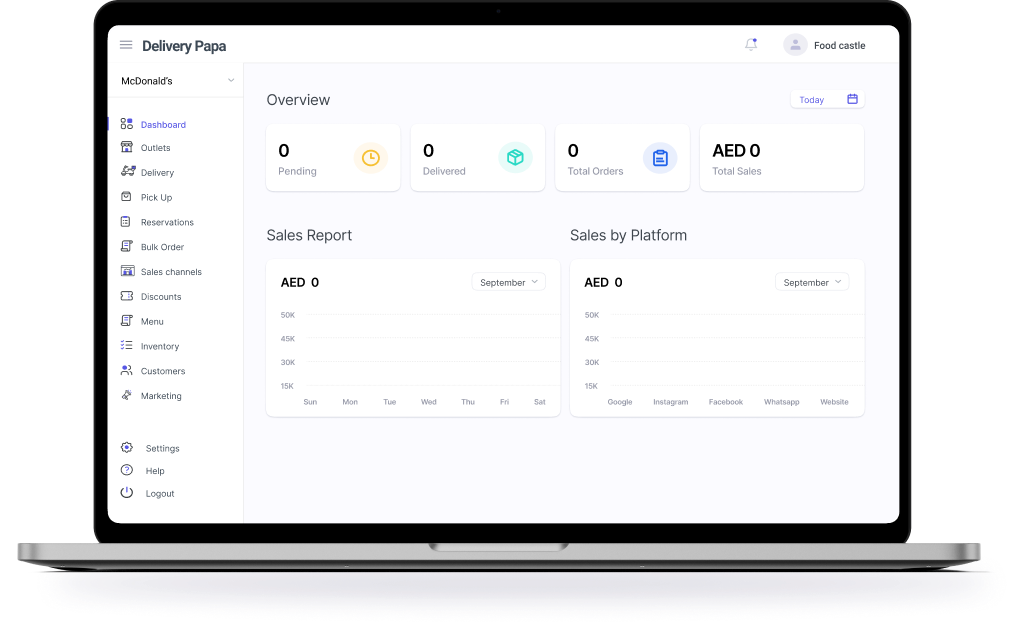Click the Sales by Platform heading

[628, 235]
